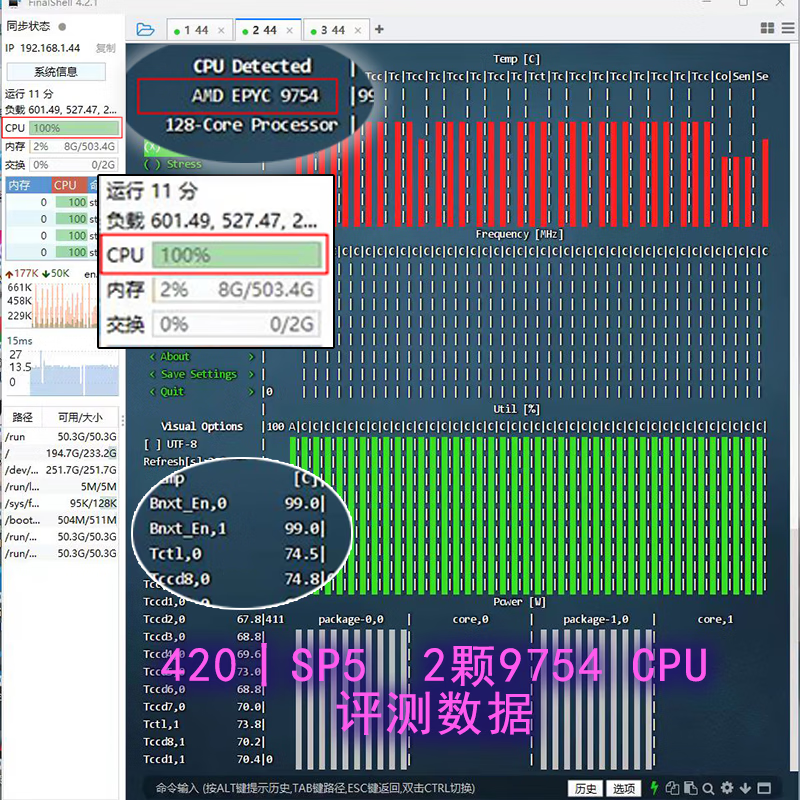Viewport: 800px width, 800px height.
Task: Open terminal settings gear icon
Action: [727, 788]
